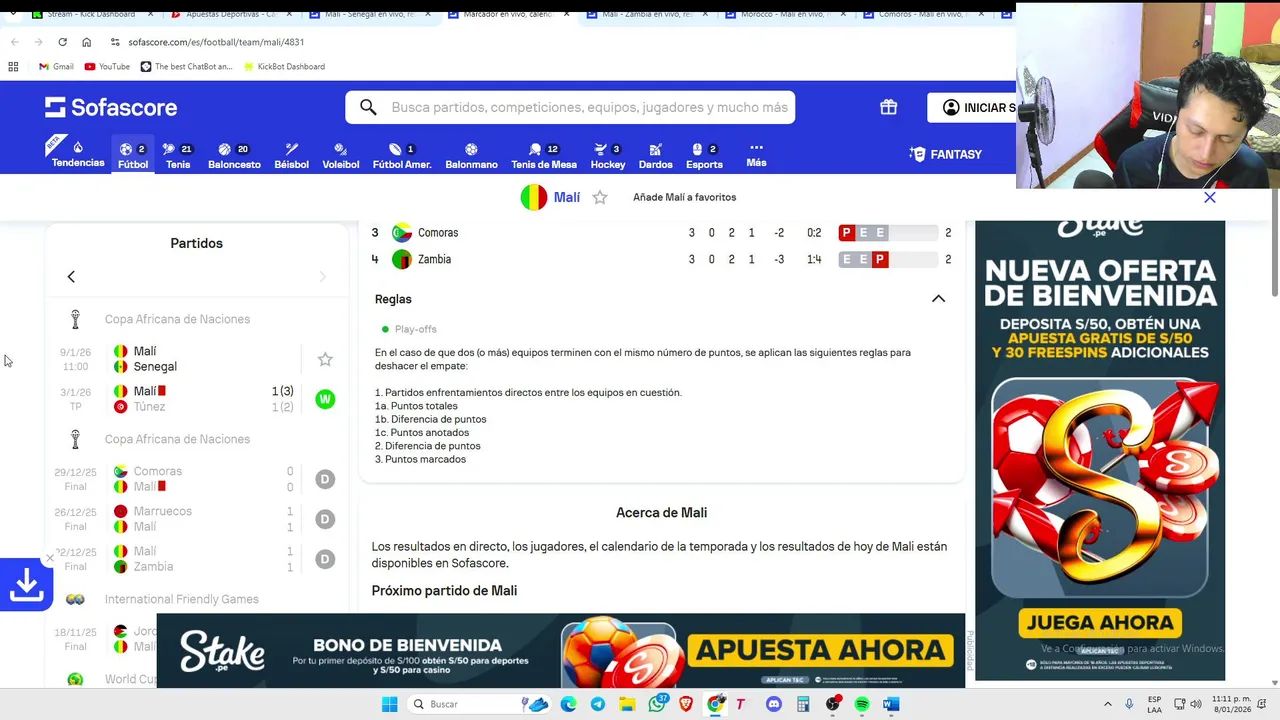Open the Windows Start menu
This screenshot has width=1280, height=720.
tap(389, 704)
